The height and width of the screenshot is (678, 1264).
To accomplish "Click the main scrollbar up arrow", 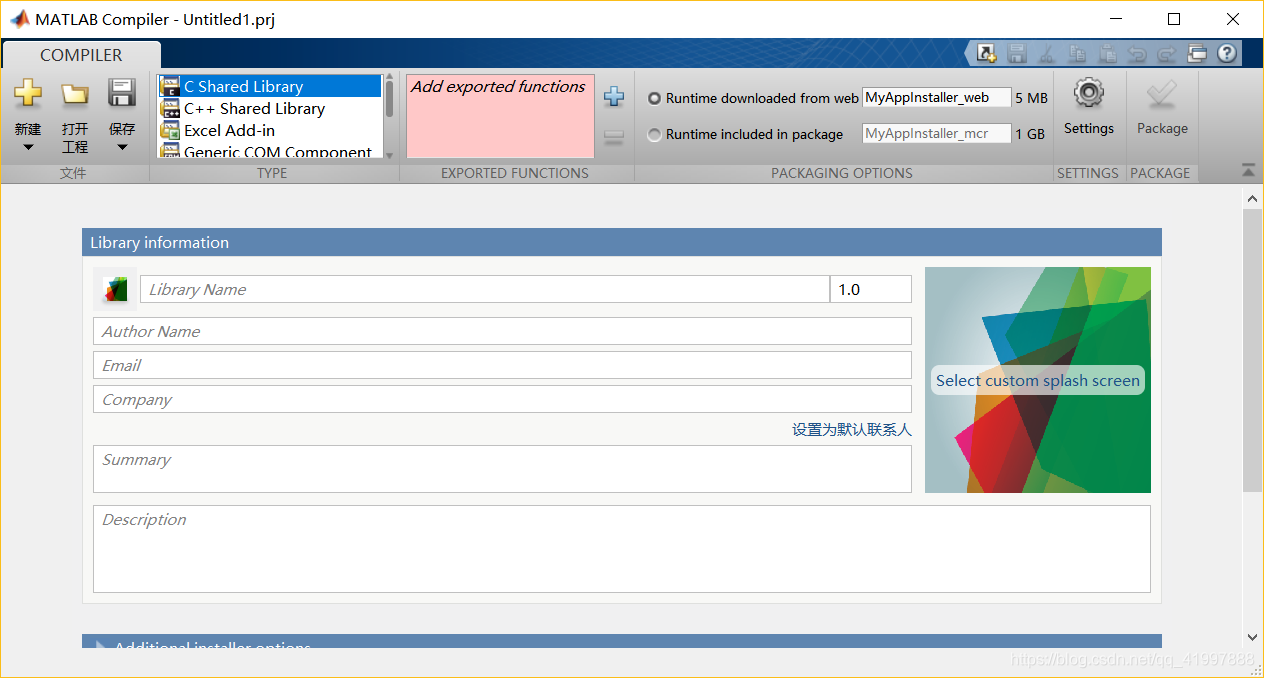I will (1253, 198).
